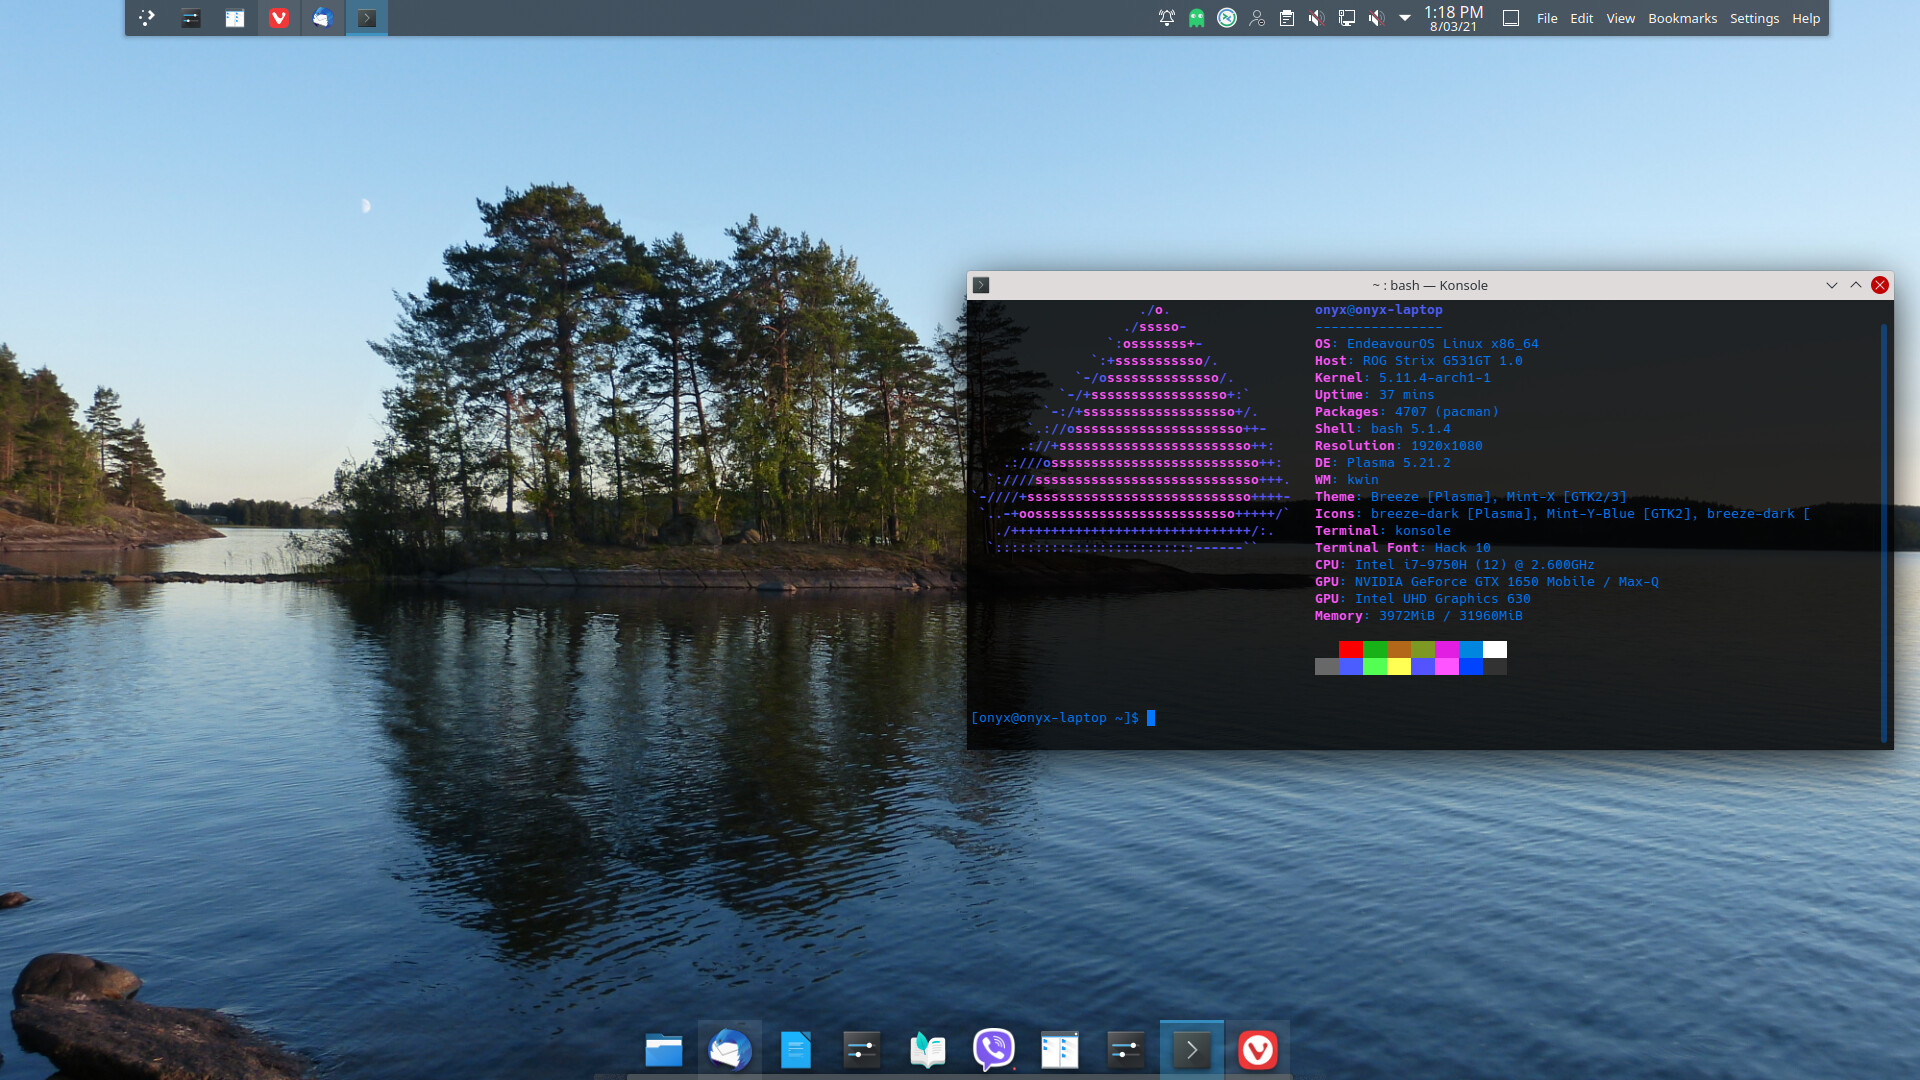This screenshot has width=1920, height=1080.
Task: Switch to Thunderbird in the top panel
Action: pyautogui.click(x=322, y=18)
